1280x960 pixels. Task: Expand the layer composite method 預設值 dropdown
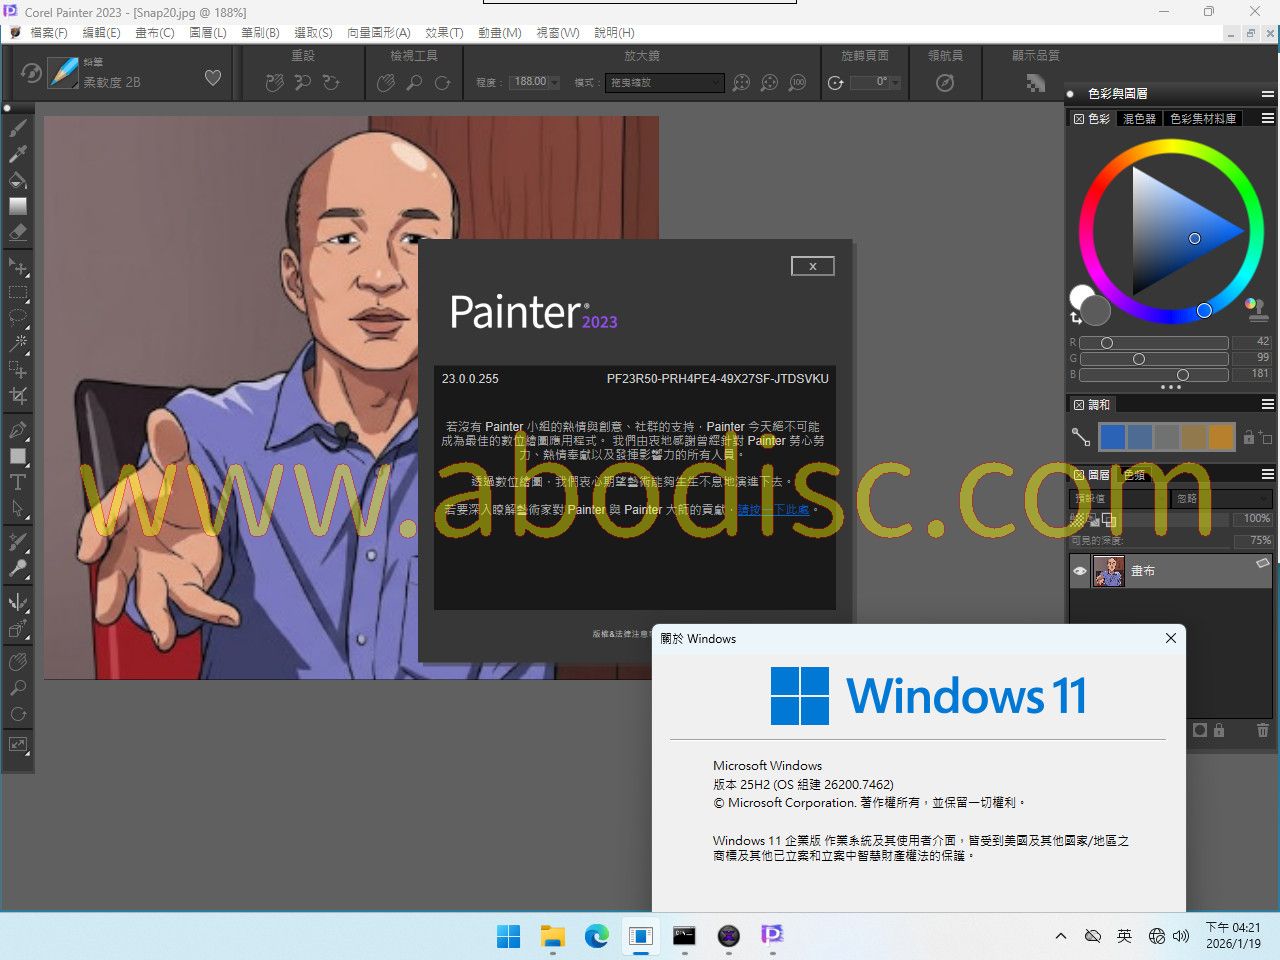[x=1116, y=498]
